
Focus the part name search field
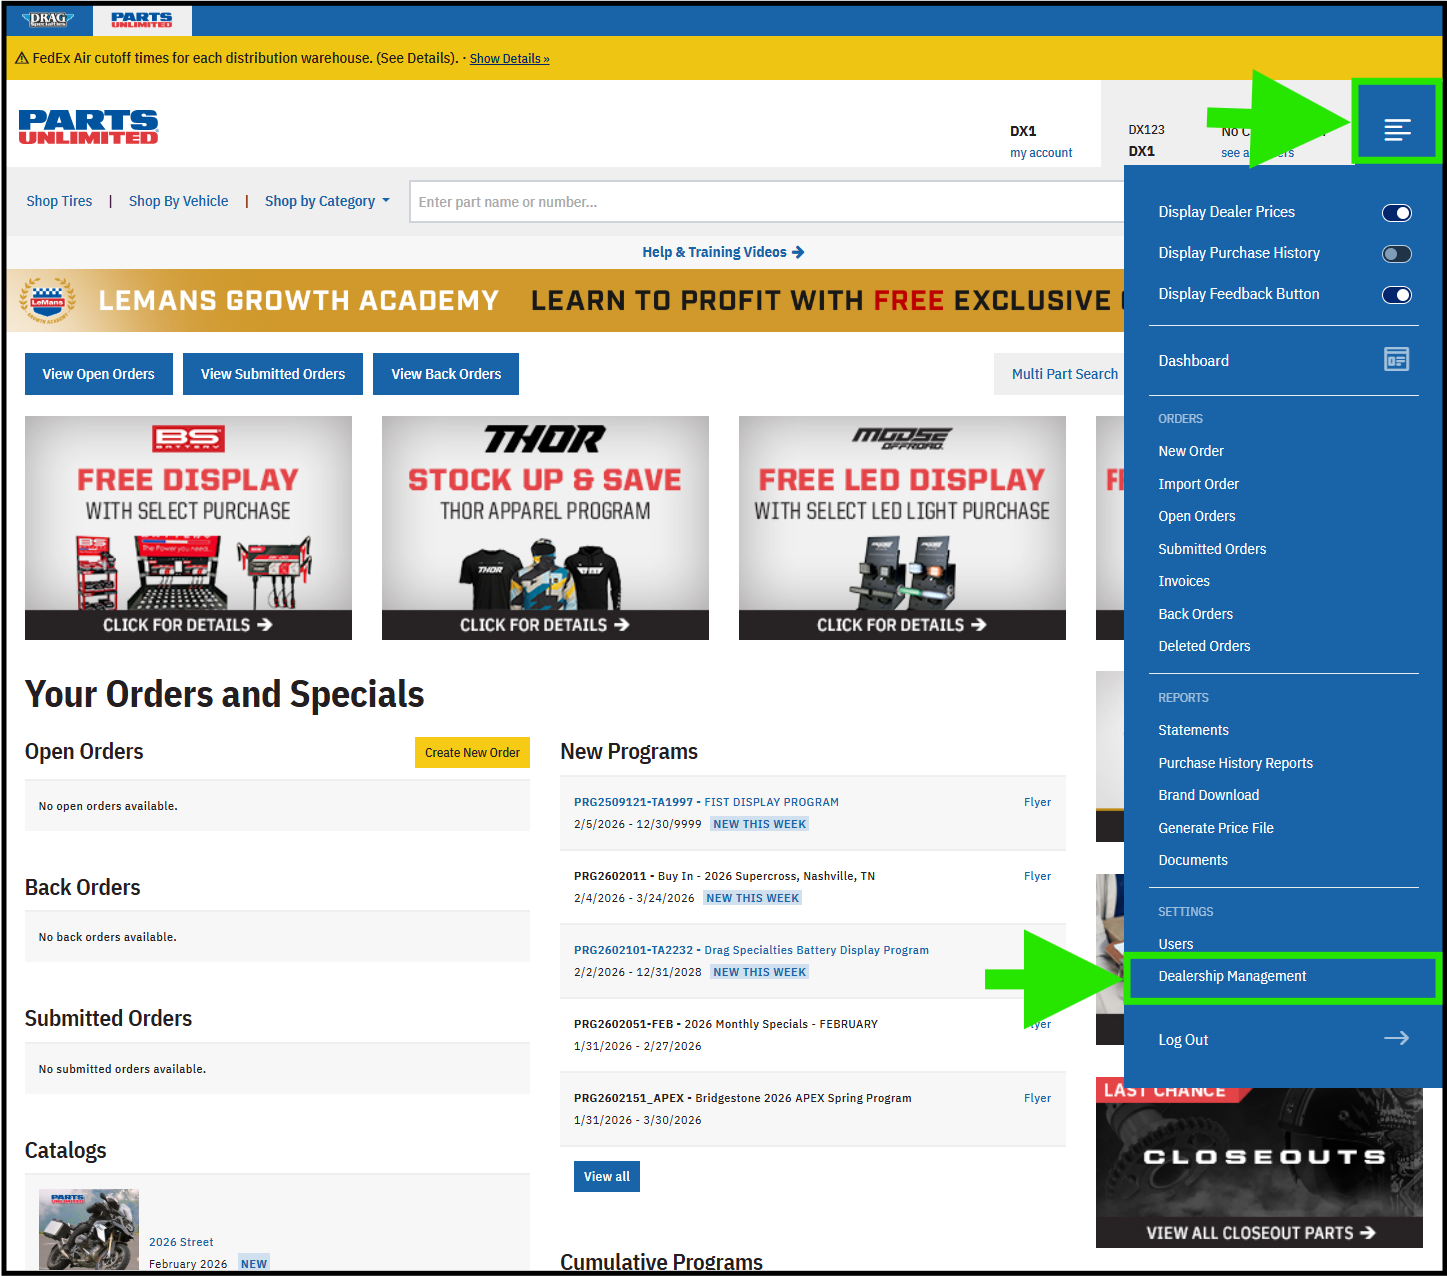[766, 202]
